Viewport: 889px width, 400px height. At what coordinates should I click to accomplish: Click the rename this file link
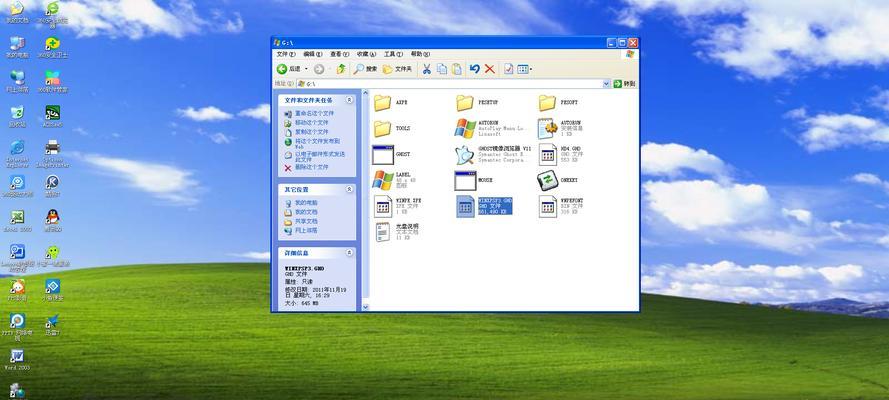[x=314, y=113]
